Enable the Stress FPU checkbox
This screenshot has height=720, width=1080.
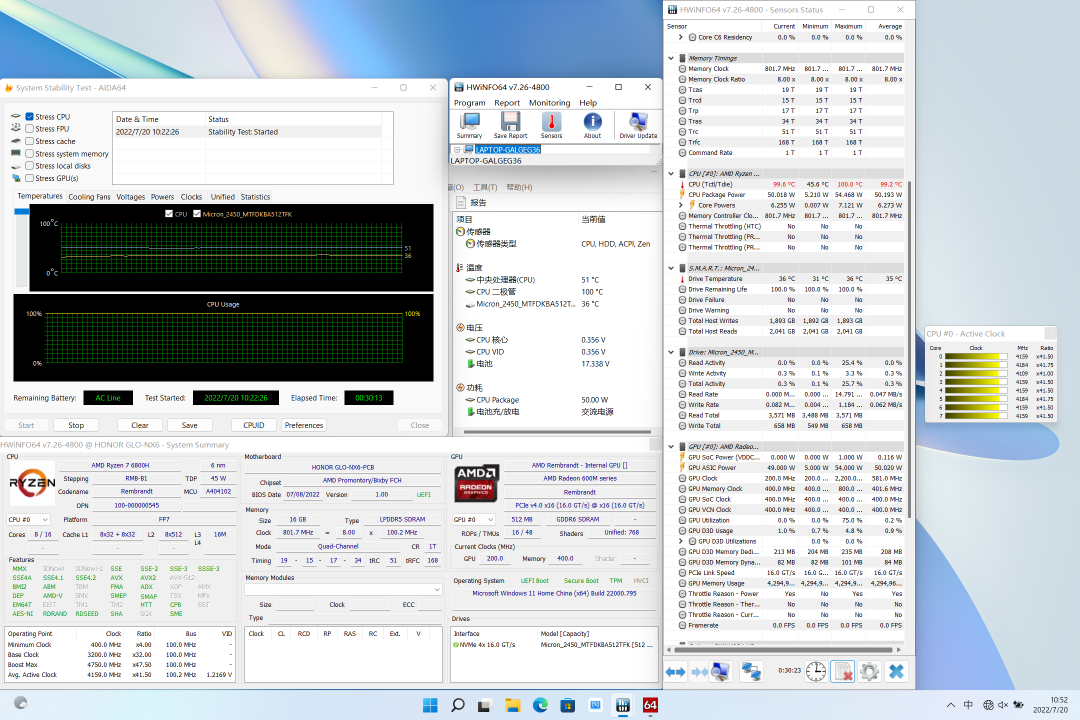[x=30, y=129]
